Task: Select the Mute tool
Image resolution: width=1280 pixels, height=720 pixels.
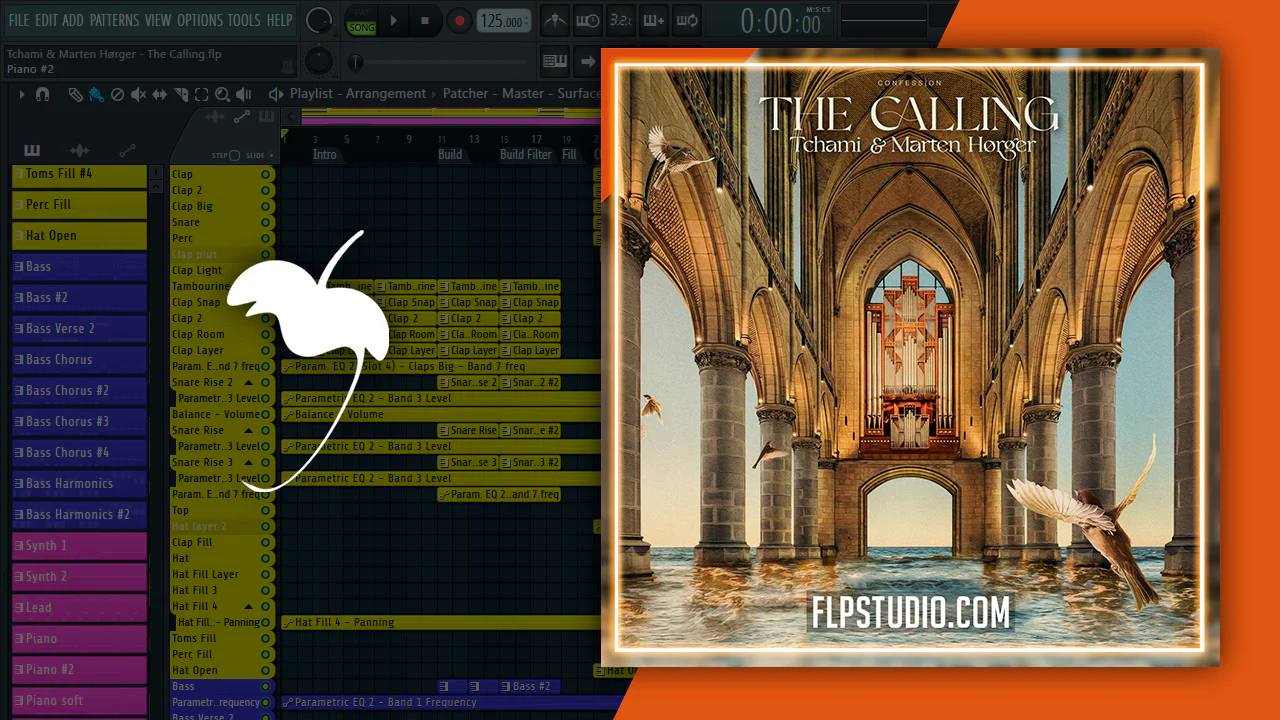Action: (138, 94)
